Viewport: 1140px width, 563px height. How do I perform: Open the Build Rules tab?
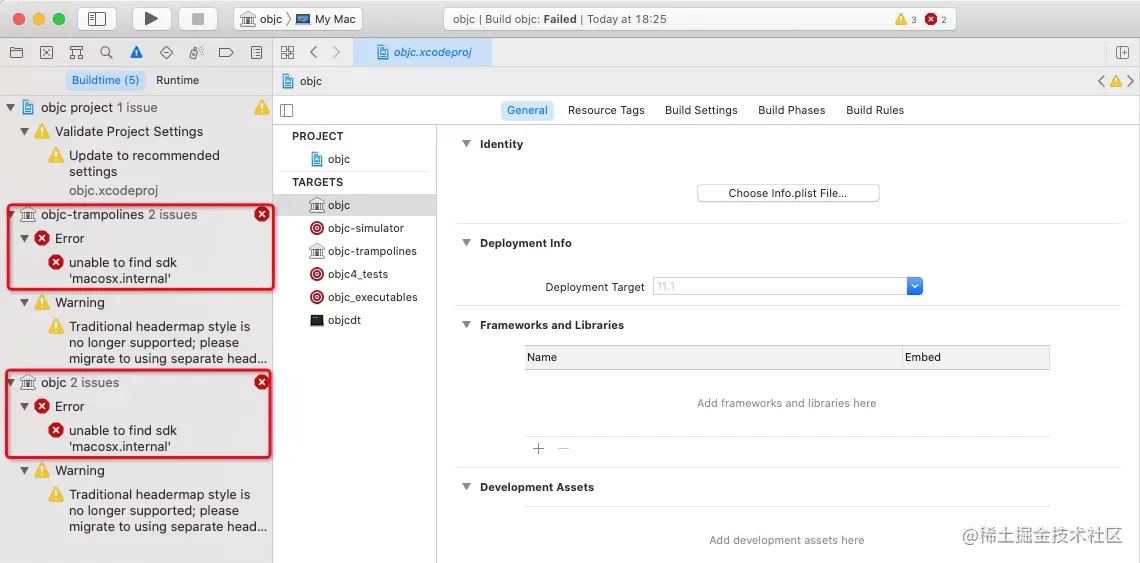click(875, 111)
